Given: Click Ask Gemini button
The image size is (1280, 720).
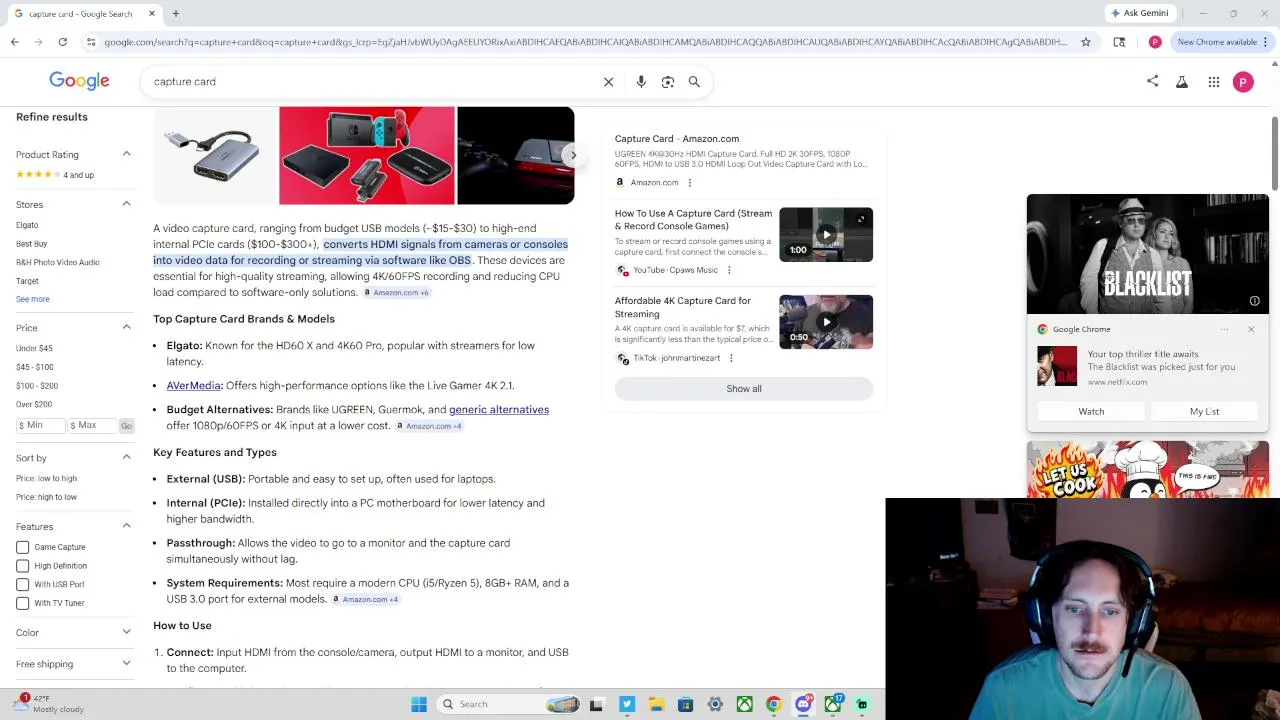Looking at the screenshot, I should tap(1139, 13).
